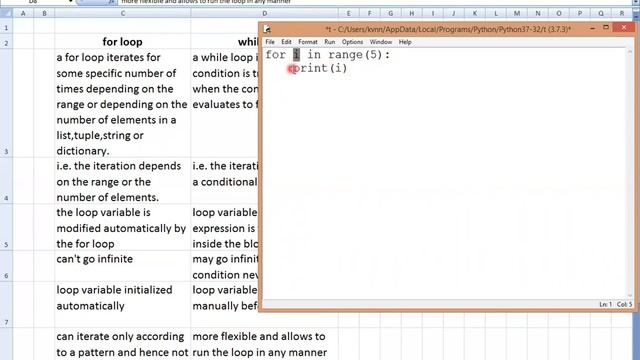Open the File menu in IDLE

tap(270, 42)
